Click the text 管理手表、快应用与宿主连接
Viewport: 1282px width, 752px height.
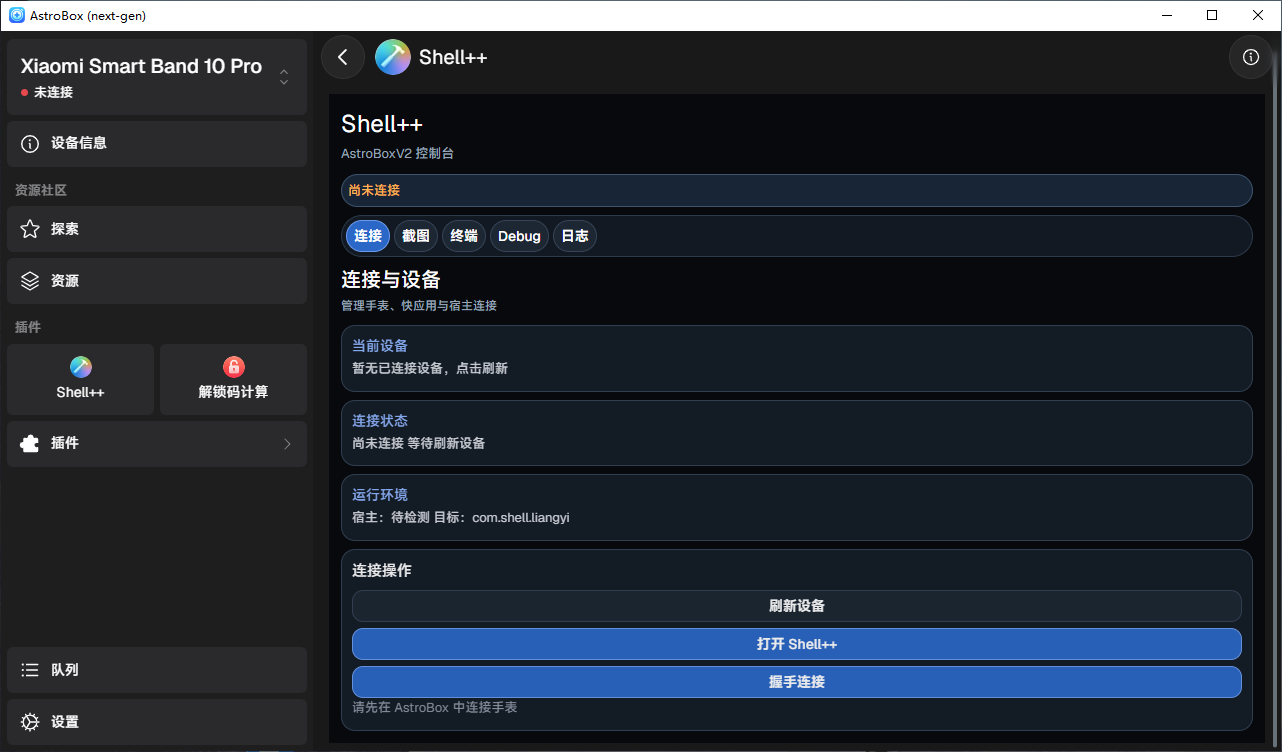tap(419, 306)
